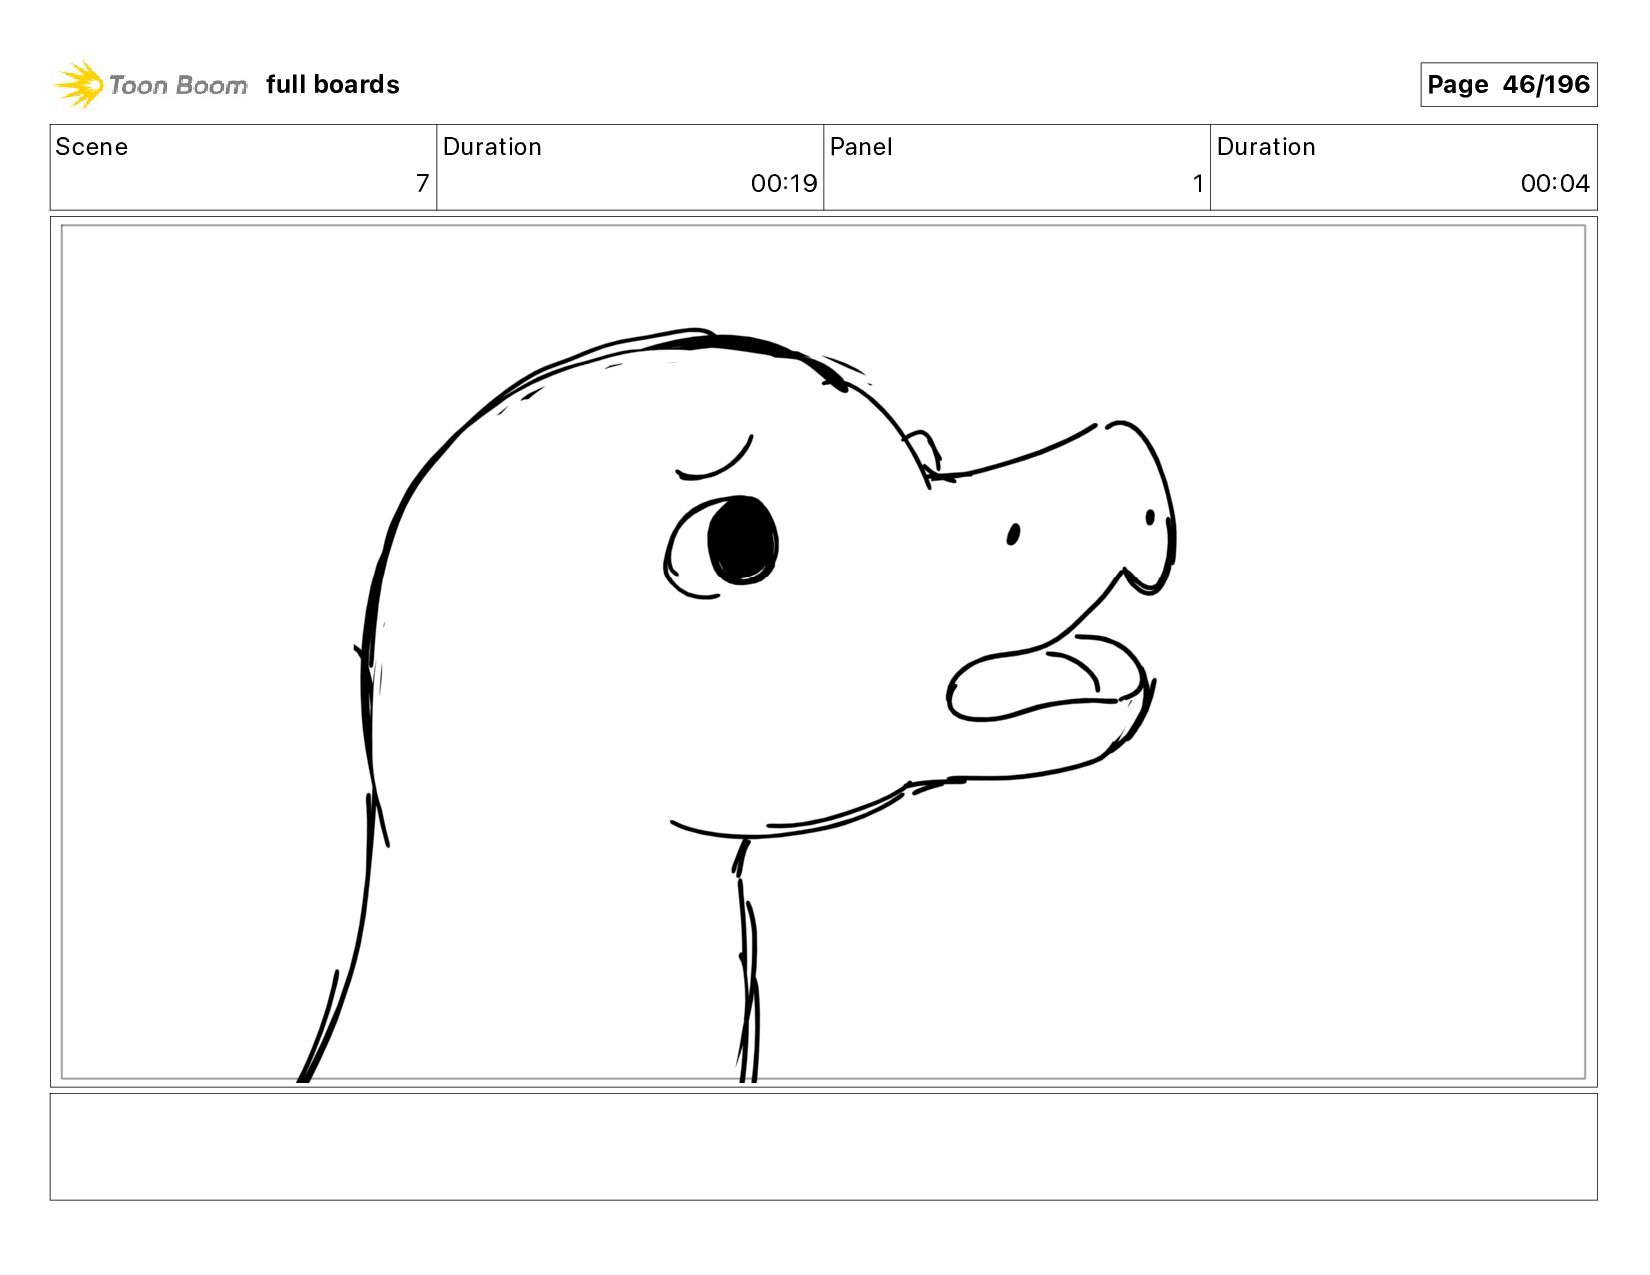Click the scene duration value '00:19'
The image size is (1650, 1275).
pyautogui.click(x=784, y=183)
